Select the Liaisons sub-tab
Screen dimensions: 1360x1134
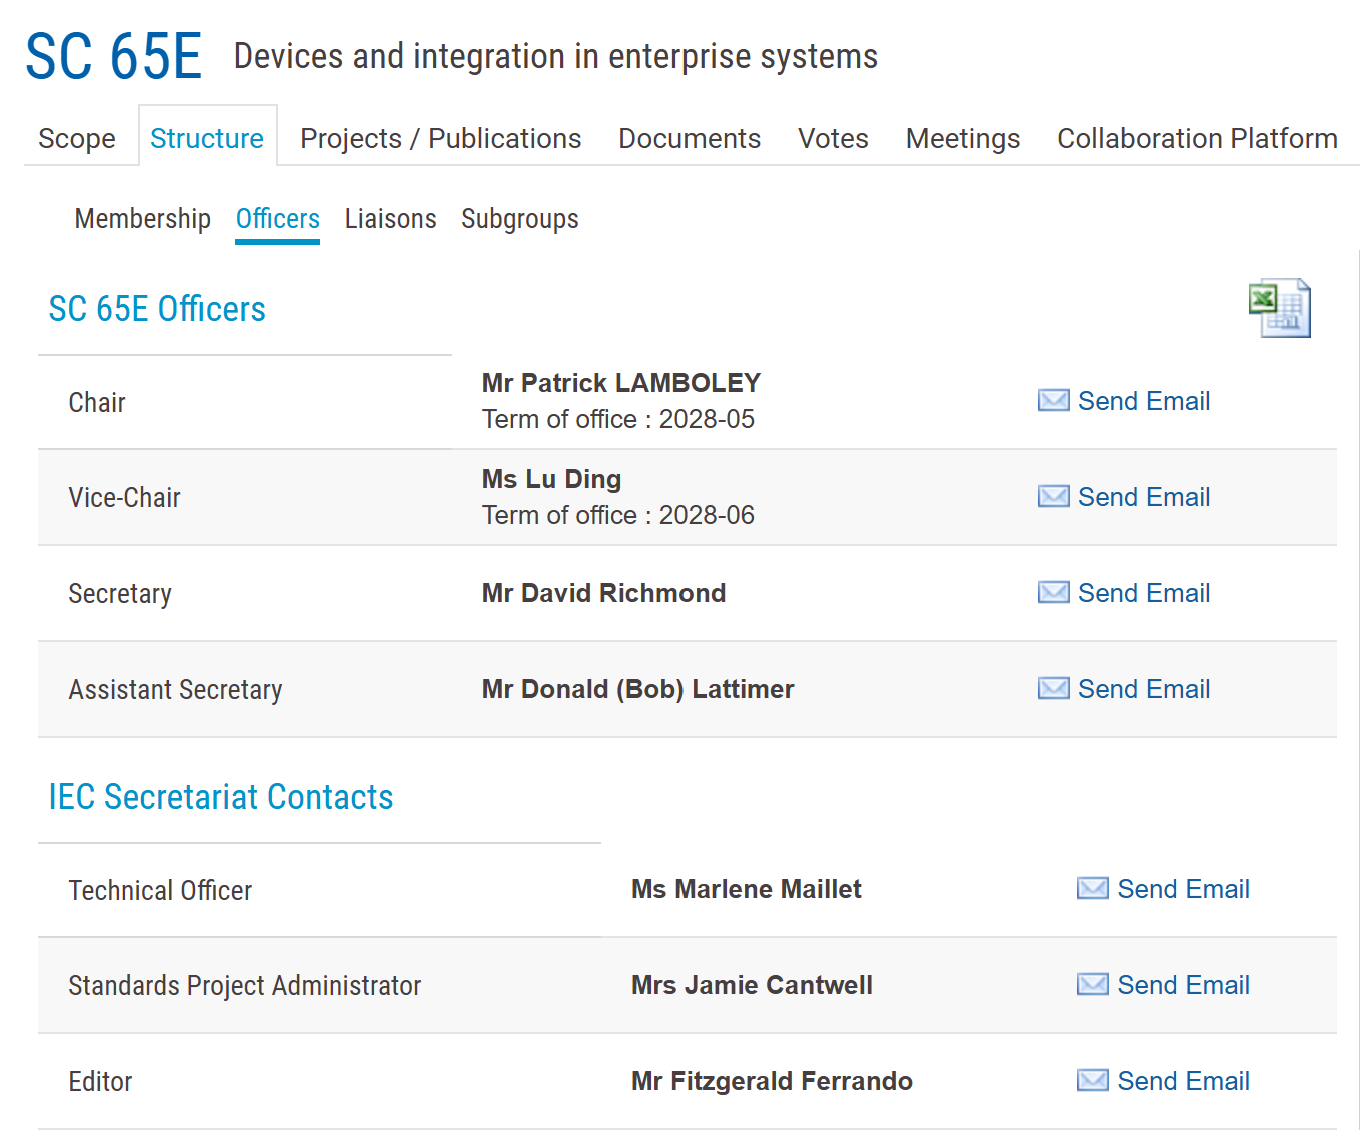pos(390,219)
